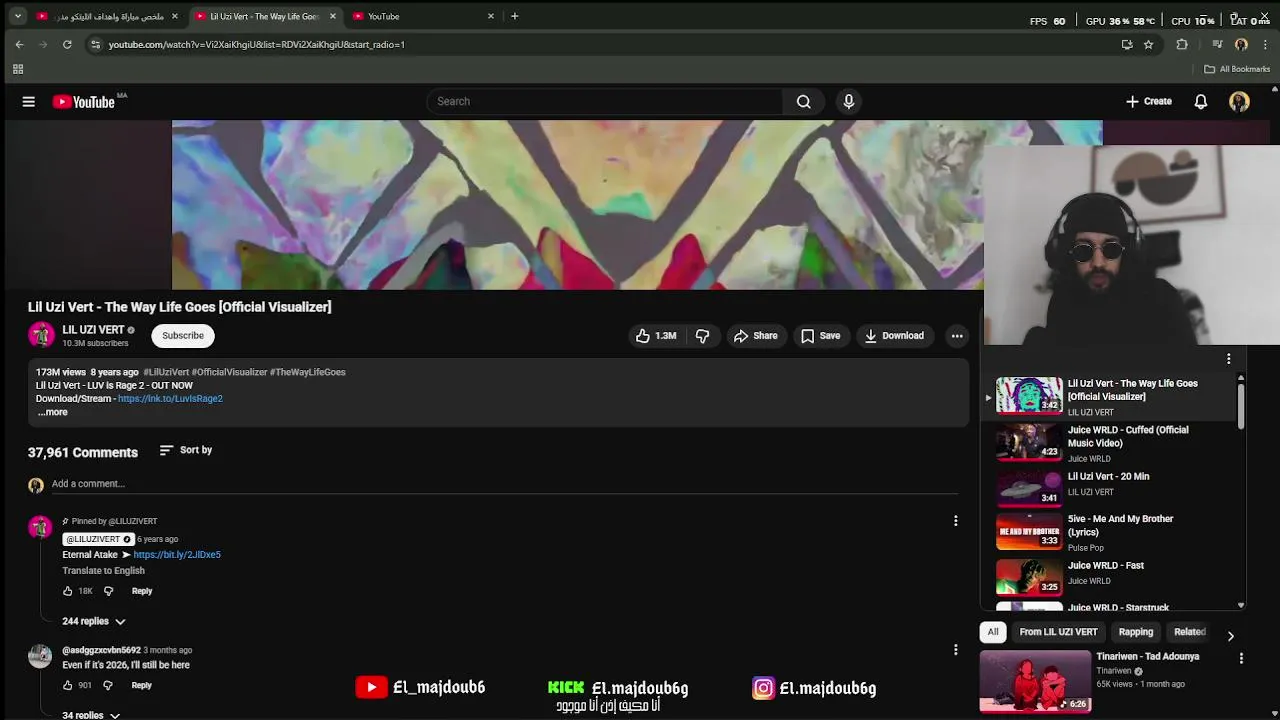The width and height of the screenshot is (1280, 720).
Task: Bookmark this page with the star icon
Action: pos(1148,44)
